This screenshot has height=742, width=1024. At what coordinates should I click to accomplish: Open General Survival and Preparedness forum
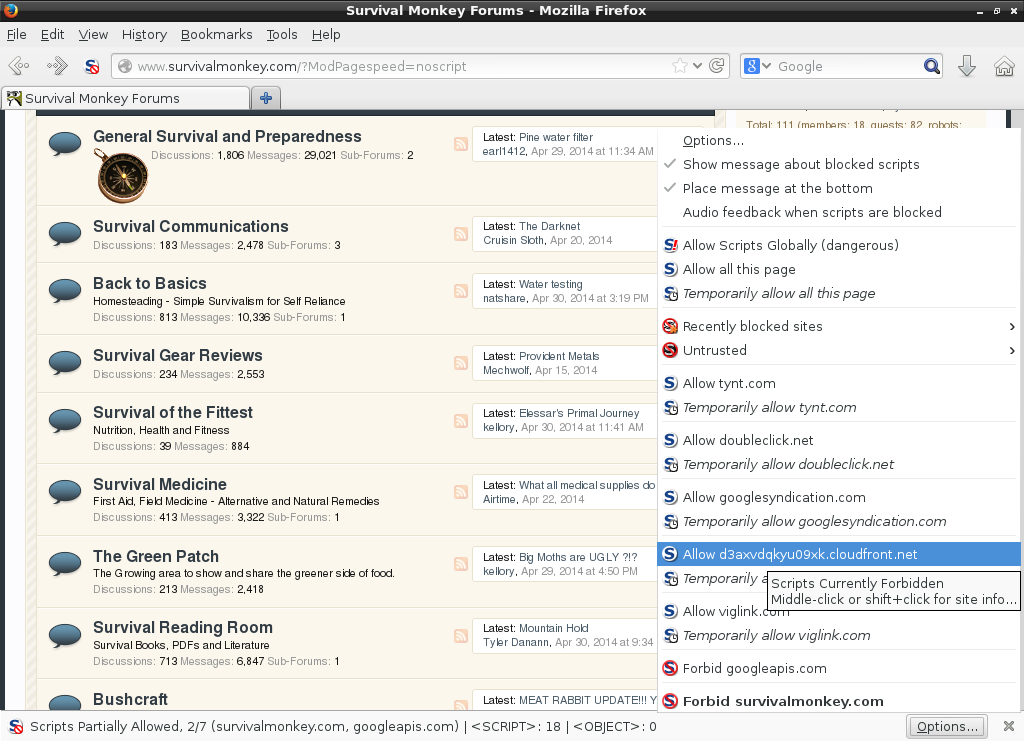point(227,136)
